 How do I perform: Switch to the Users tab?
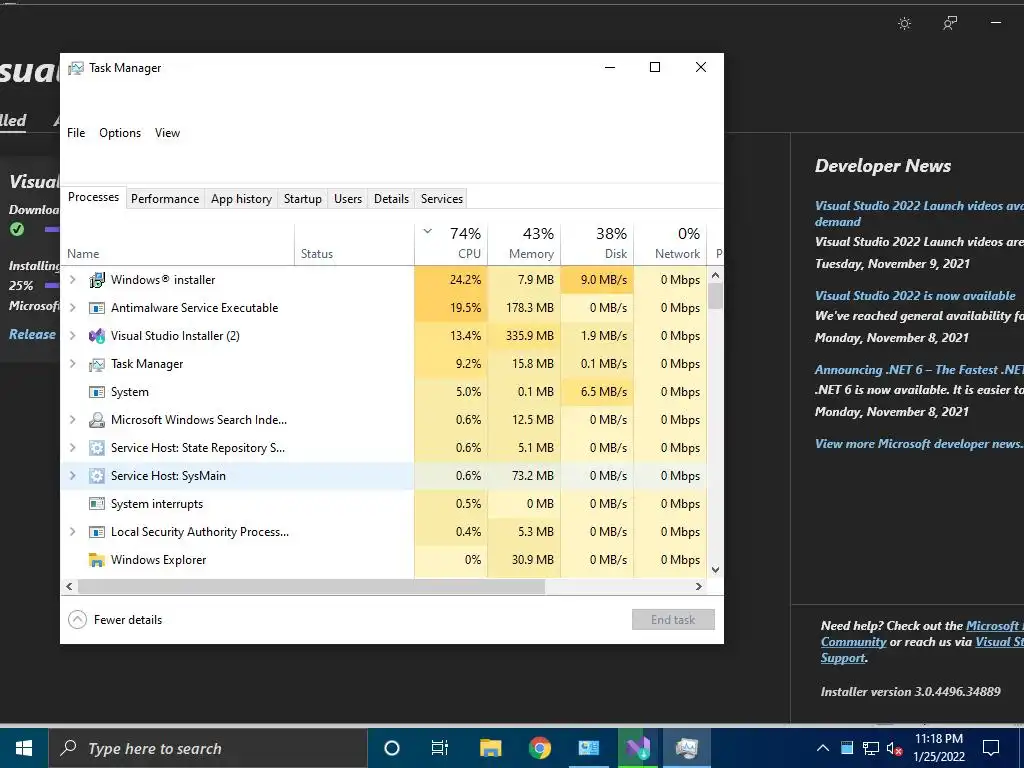pyautogui.click(x=347, y=199)
